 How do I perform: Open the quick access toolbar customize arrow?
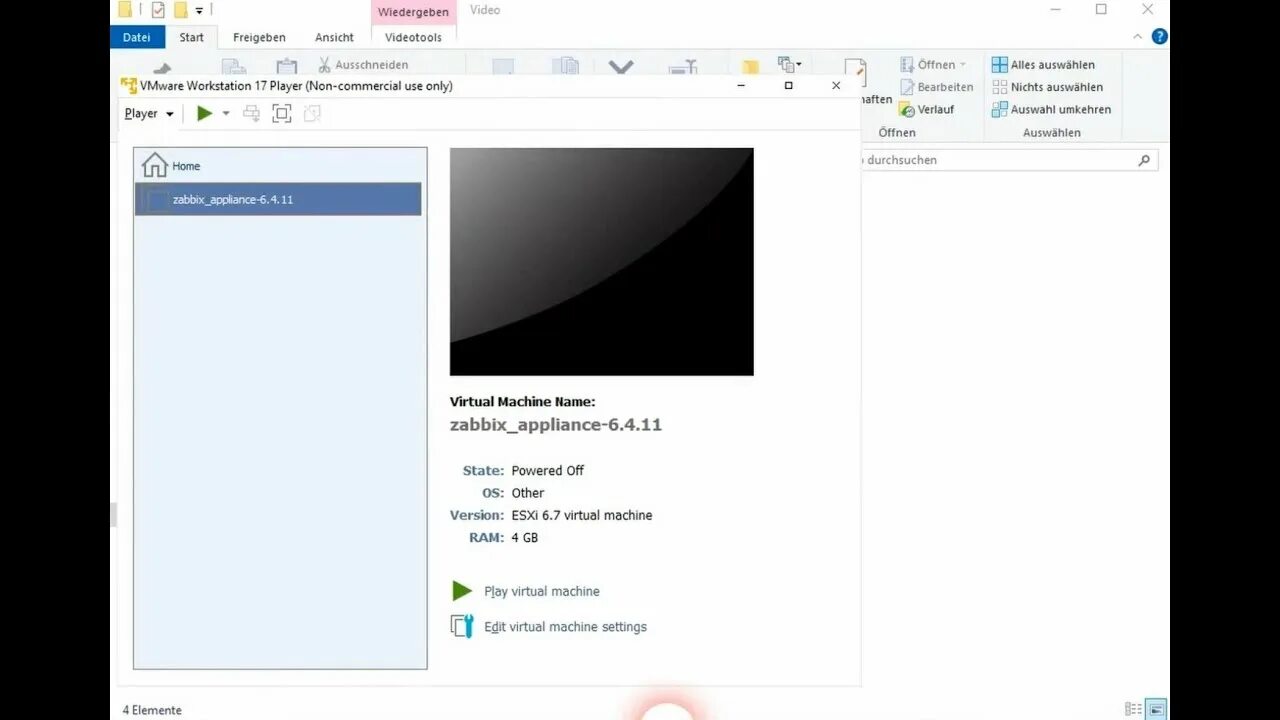pos(199,11)
